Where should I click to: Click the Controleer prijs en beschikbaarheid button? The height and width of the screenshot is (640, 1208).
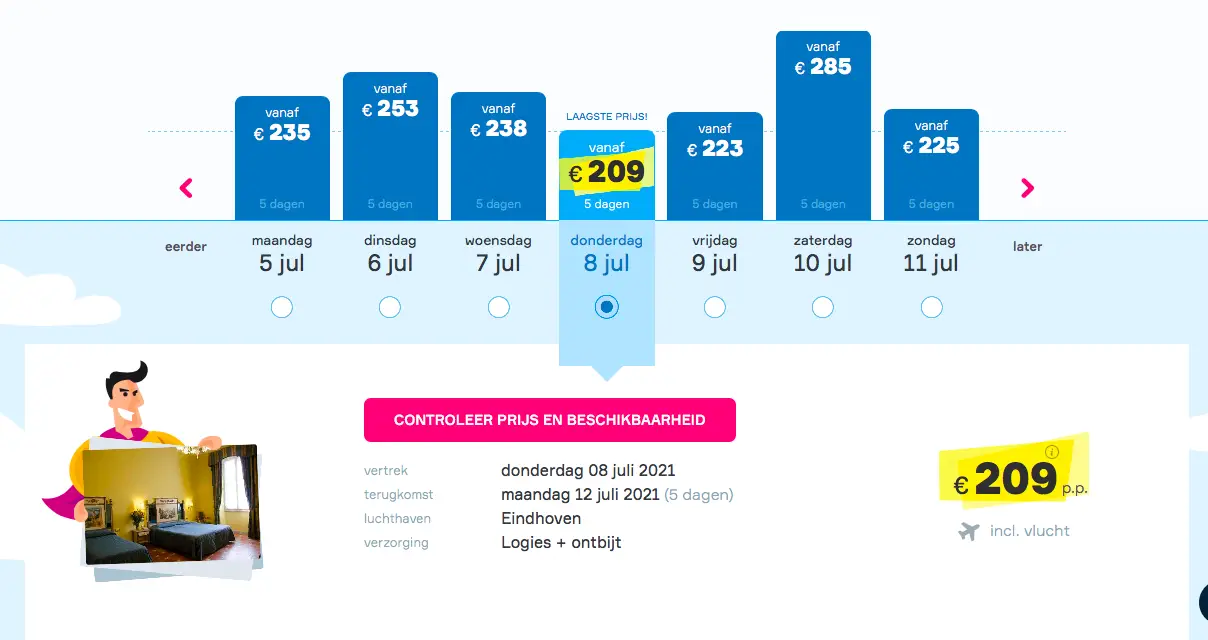pyautogui.click(x=550, y=420)
